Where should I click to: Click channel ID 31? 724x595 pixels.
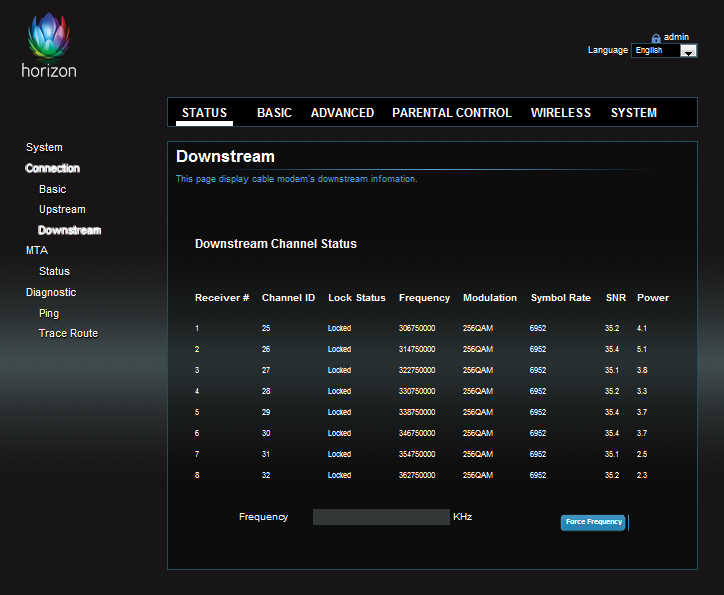(265, 454)
